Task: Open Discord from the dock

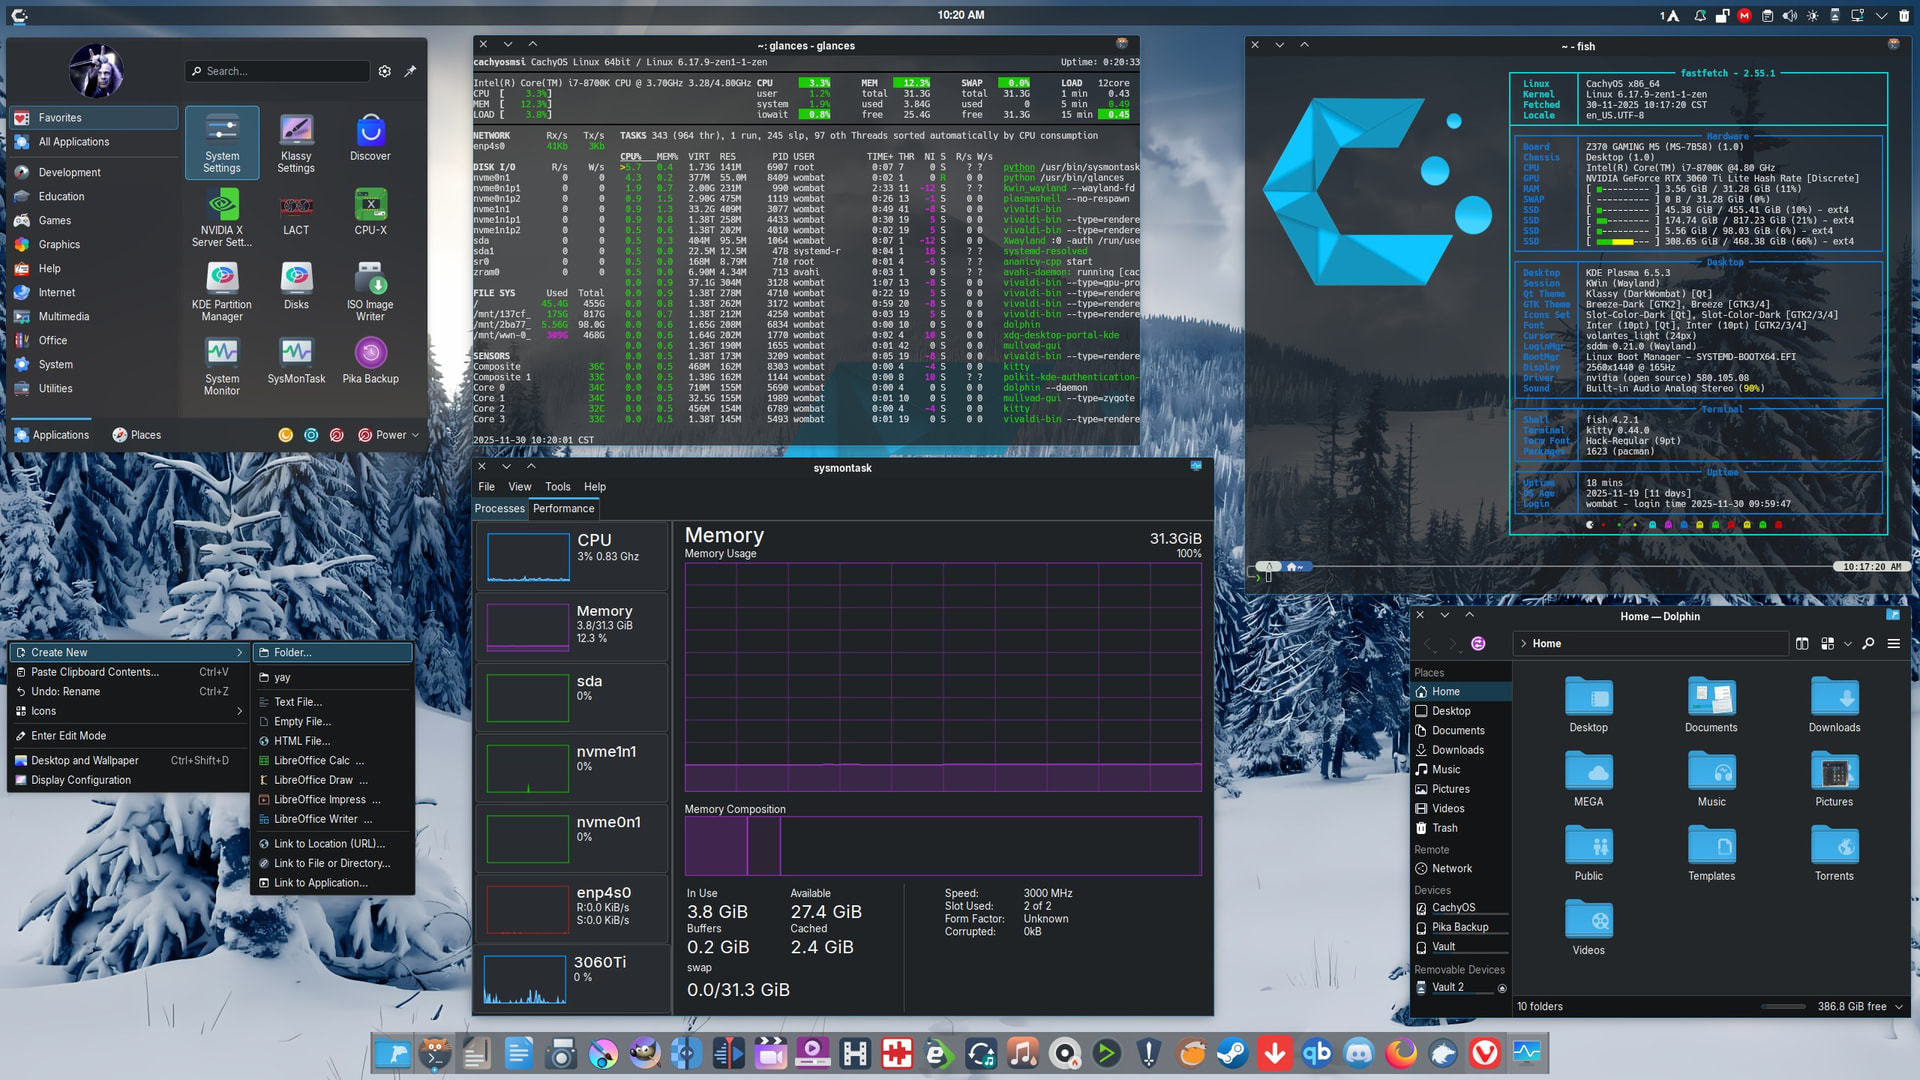Action: (1358, 1053)
